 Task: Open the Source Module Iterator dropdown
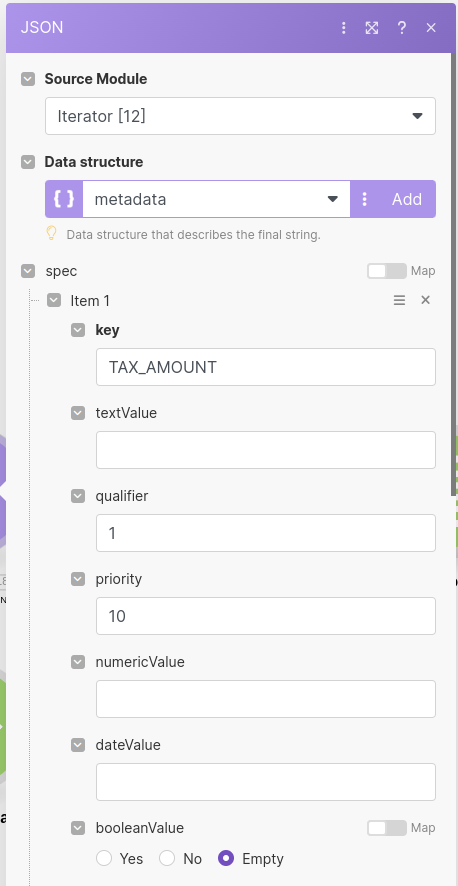tap(241, 116)
